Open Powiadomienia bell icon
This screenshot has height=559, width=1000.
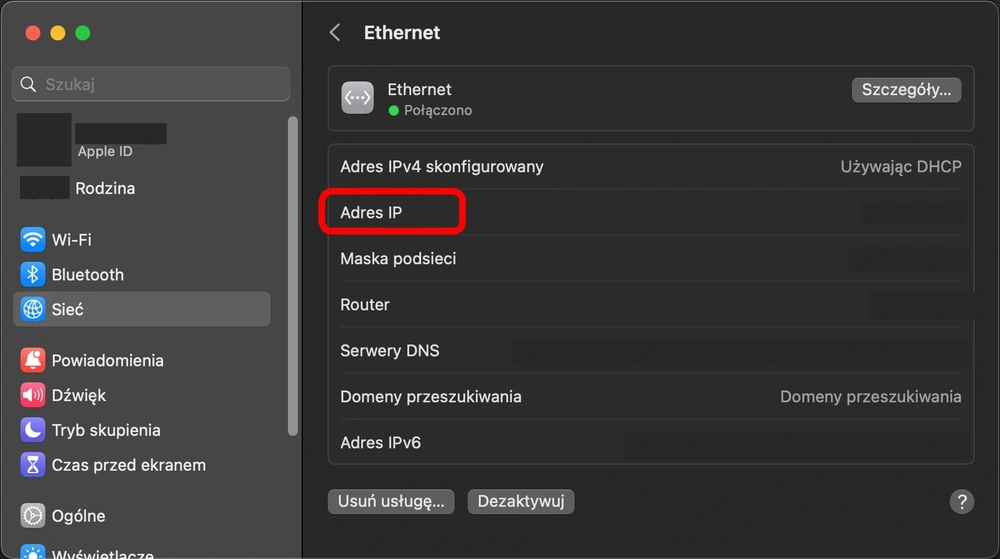click(x=33, y=360)
